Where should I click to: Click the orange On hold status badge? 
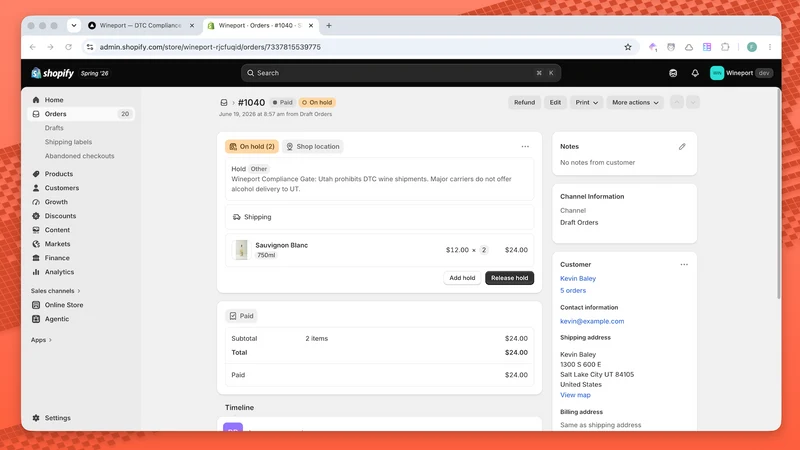coord(317,103)
